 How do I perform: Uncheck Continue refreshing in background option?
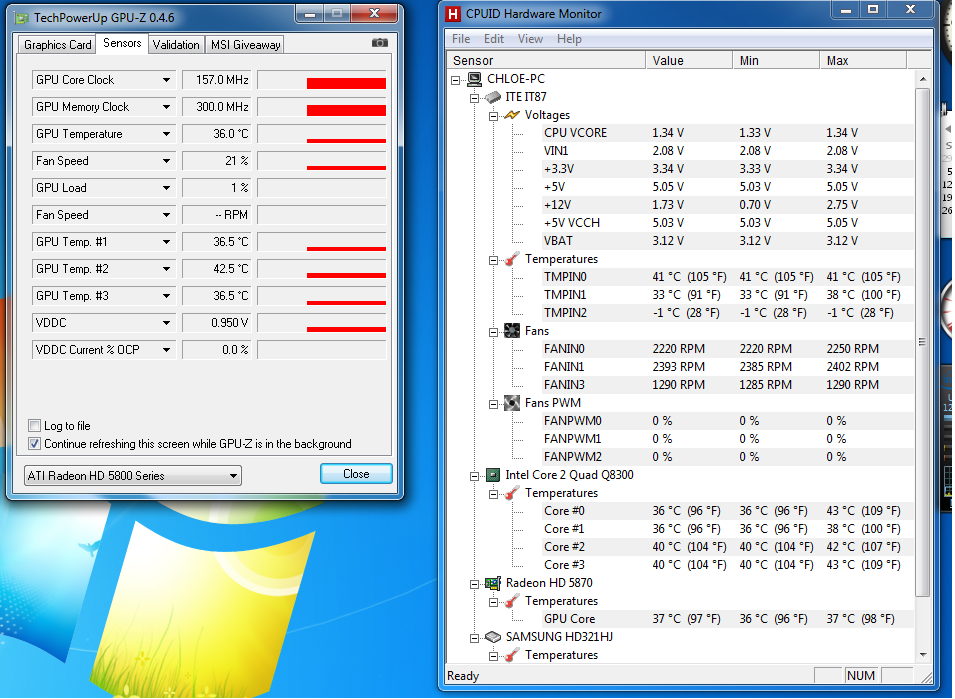(35, 444)
